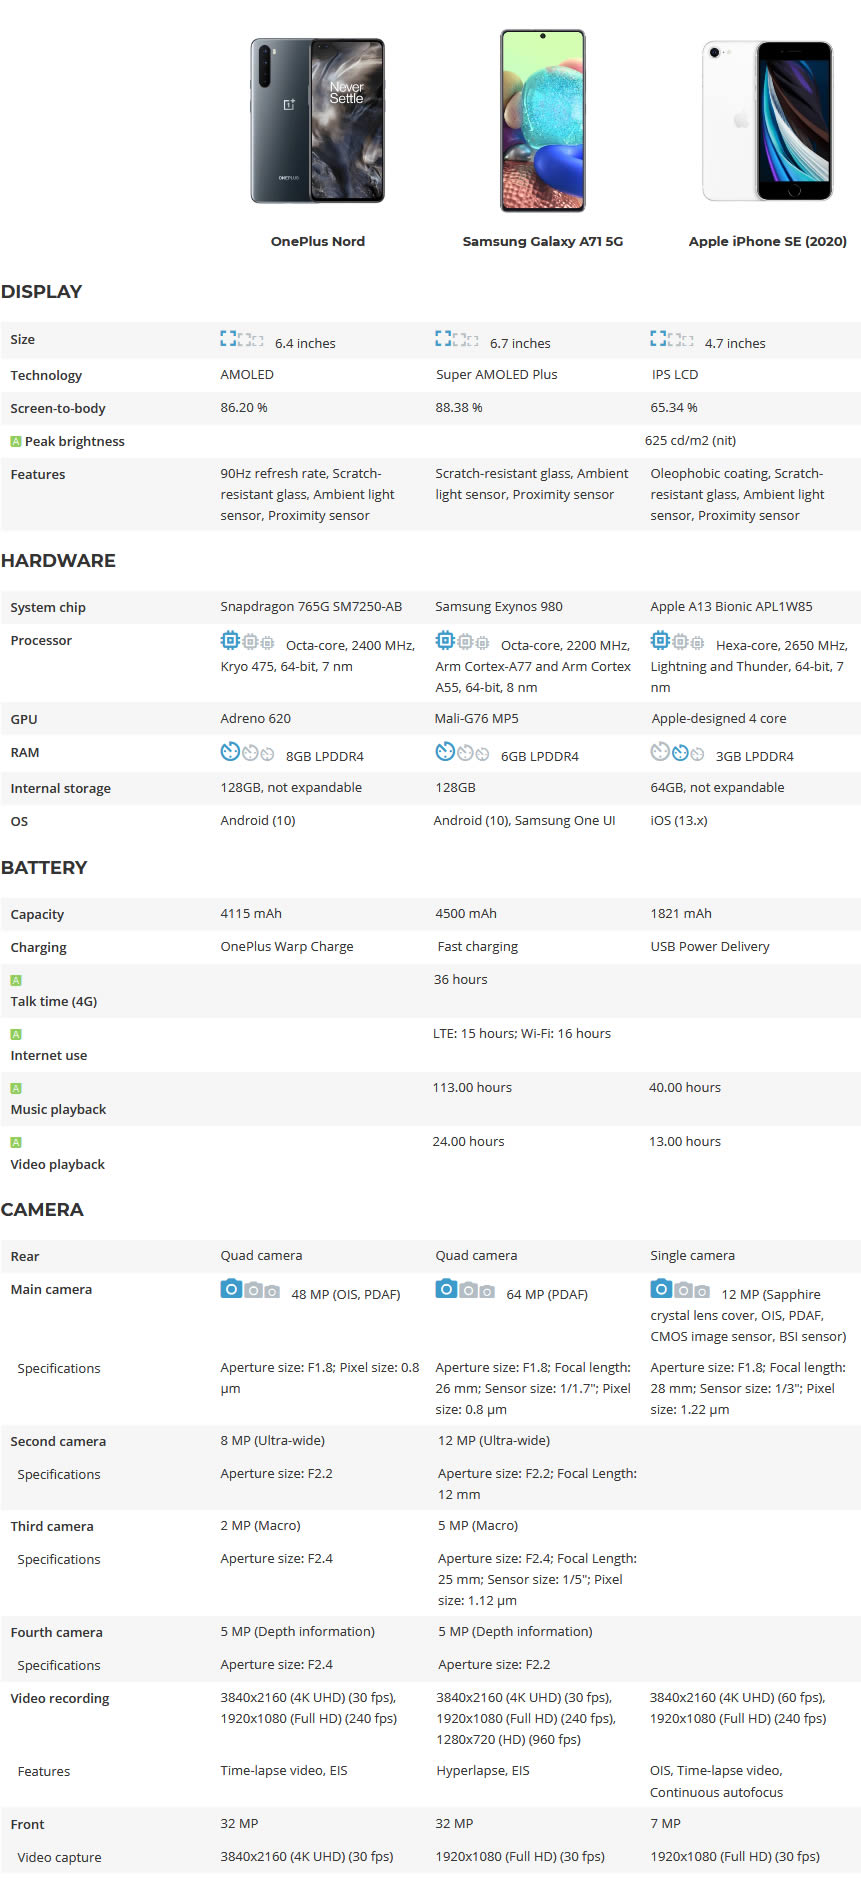Click the green icon beside Peak brightness
The width and height of the screenshot is (861, 1900).
coord(16,441)
